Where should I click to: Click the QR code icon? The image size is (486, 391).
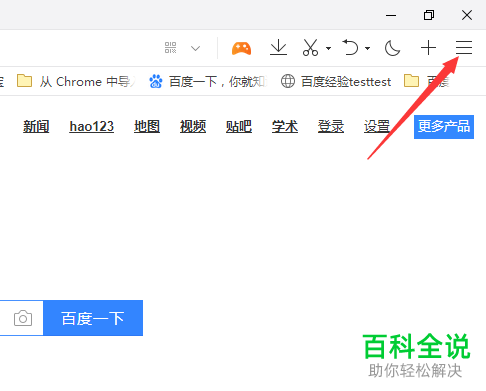170,48
